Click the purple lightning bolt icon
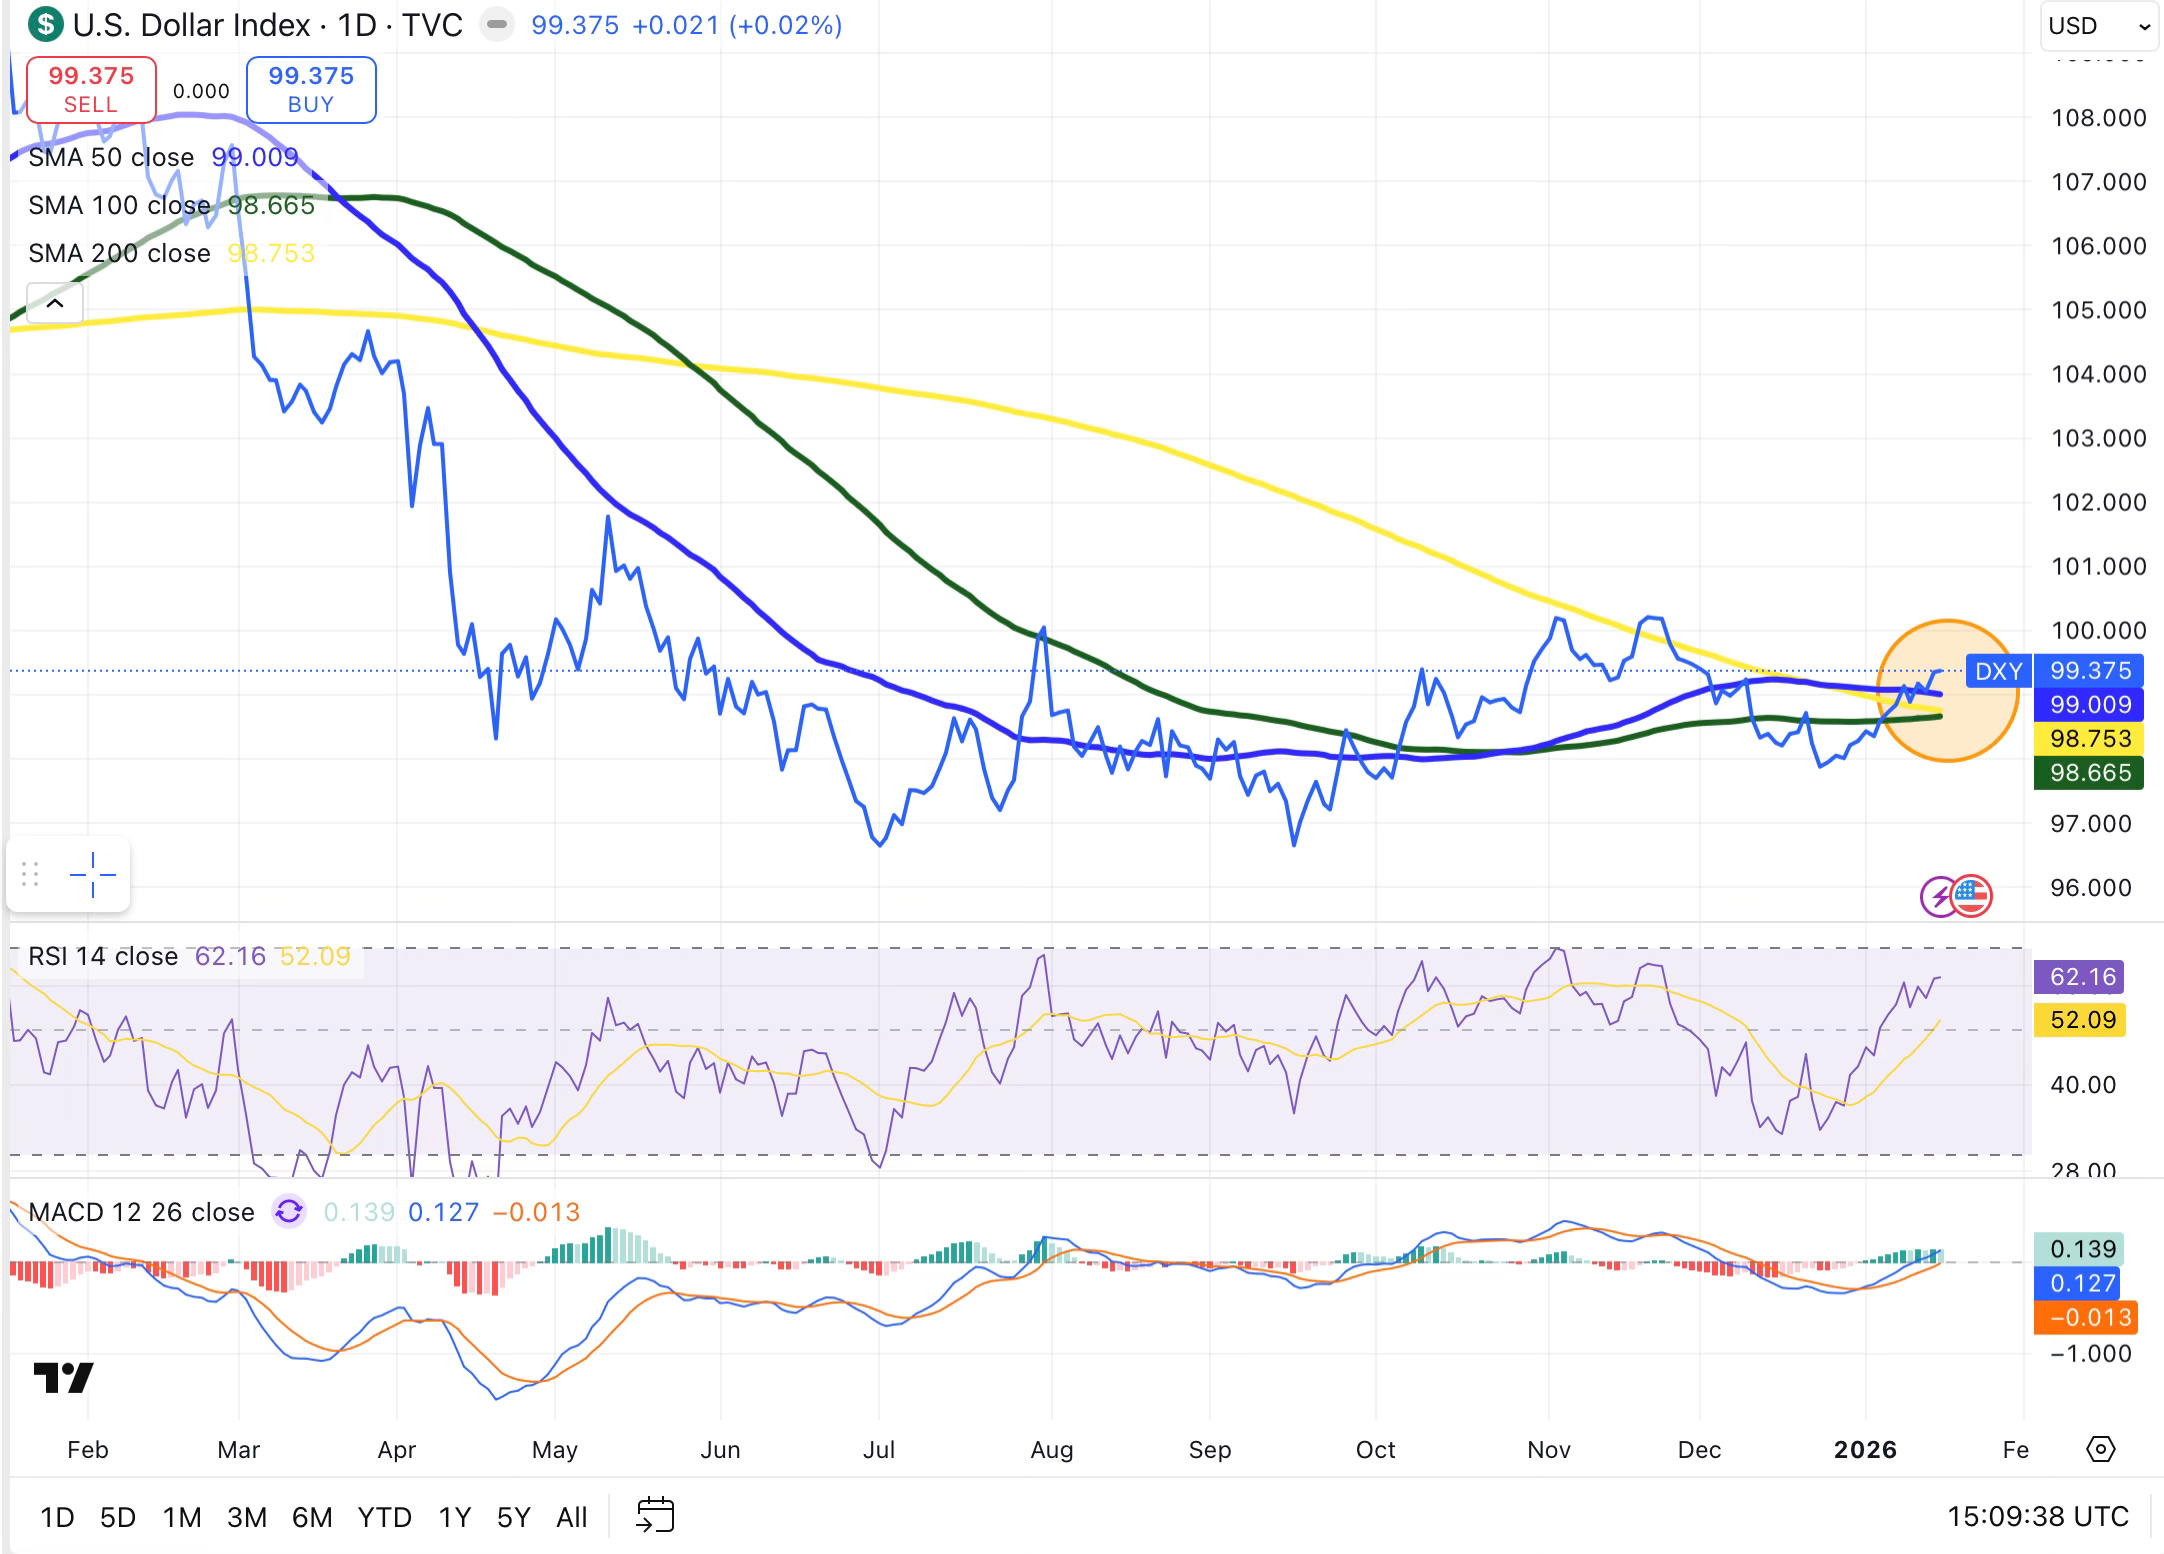Viewport: 2164px width, 1554px height. coord(1940,896)
